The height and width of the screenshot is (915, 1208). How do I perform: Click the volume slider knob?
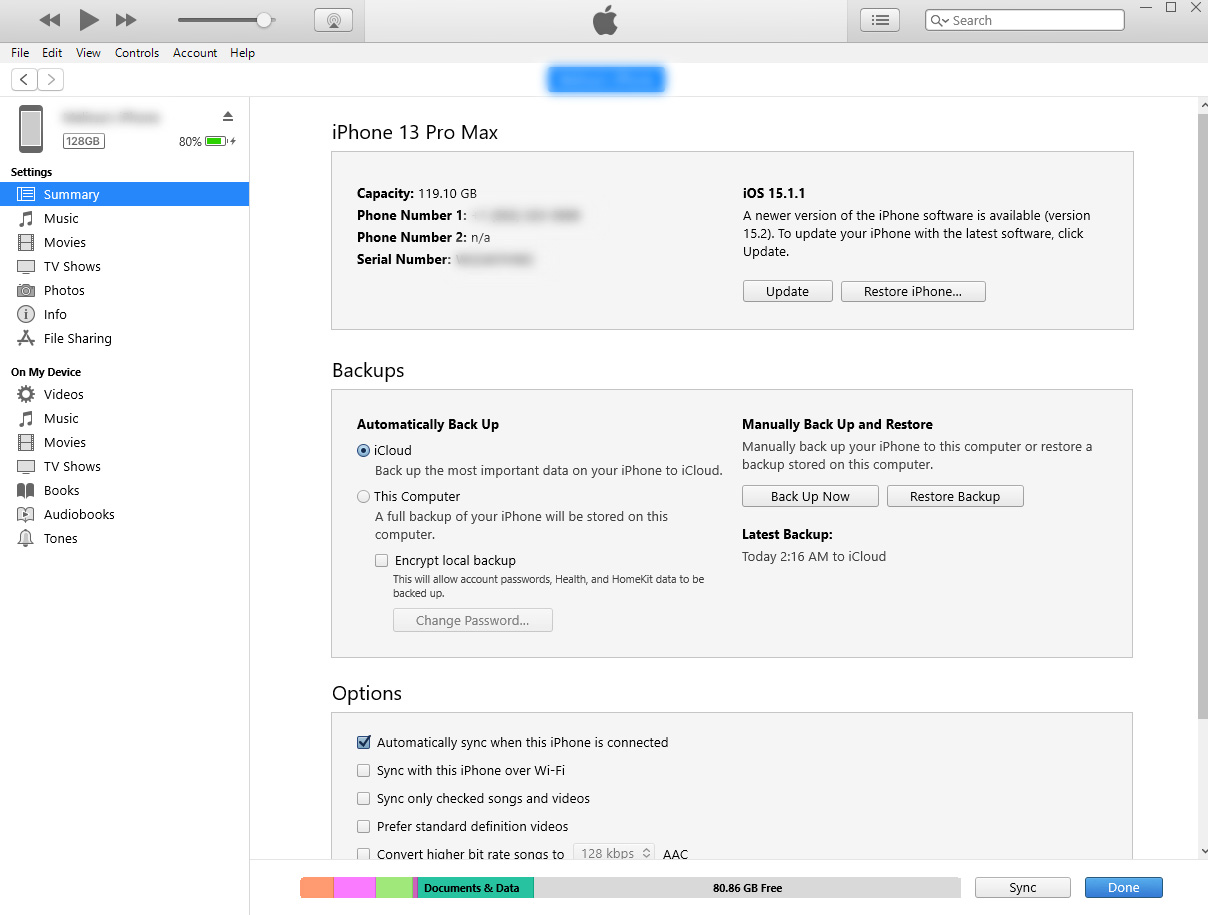pyautogui.click(x=264, y=20)
